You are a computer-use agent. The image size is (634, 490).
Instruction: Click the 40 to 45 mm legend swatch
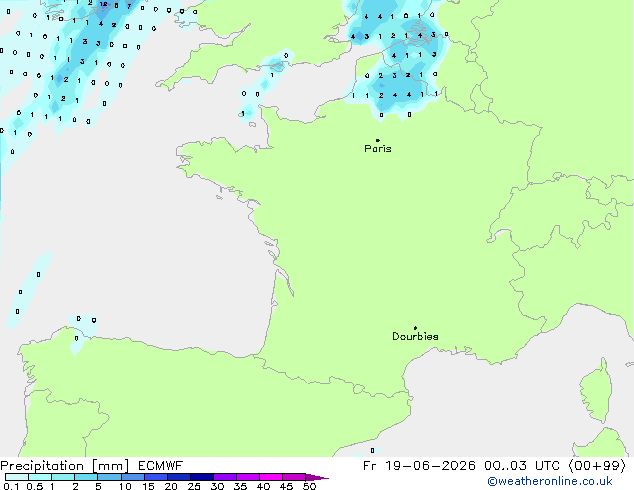point(271,477)
